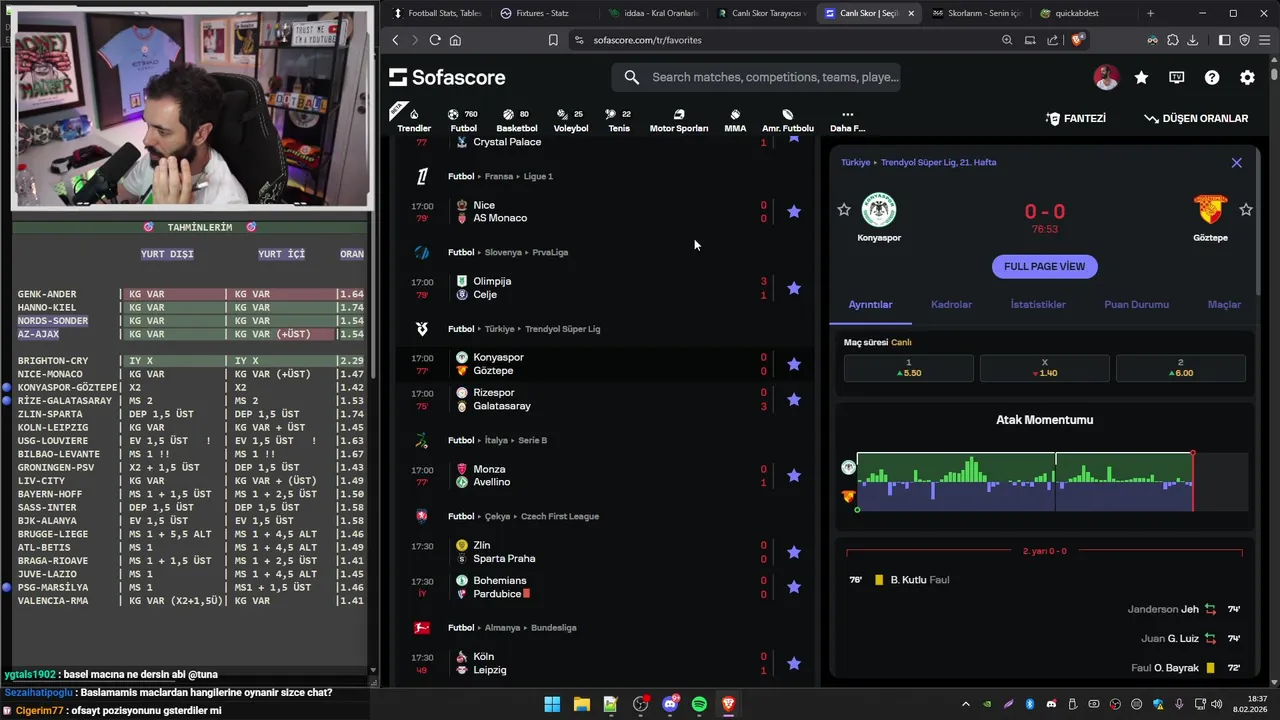Open Sofascore settings gear
The height and width of the screenshot is (720, 1280).
point(1247,77)
